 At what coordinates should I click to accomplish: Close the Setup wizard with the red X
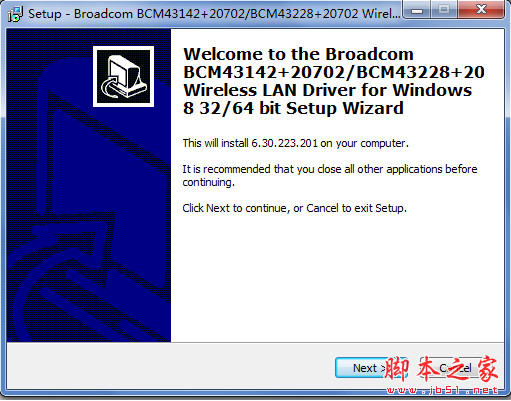[481, 10]
